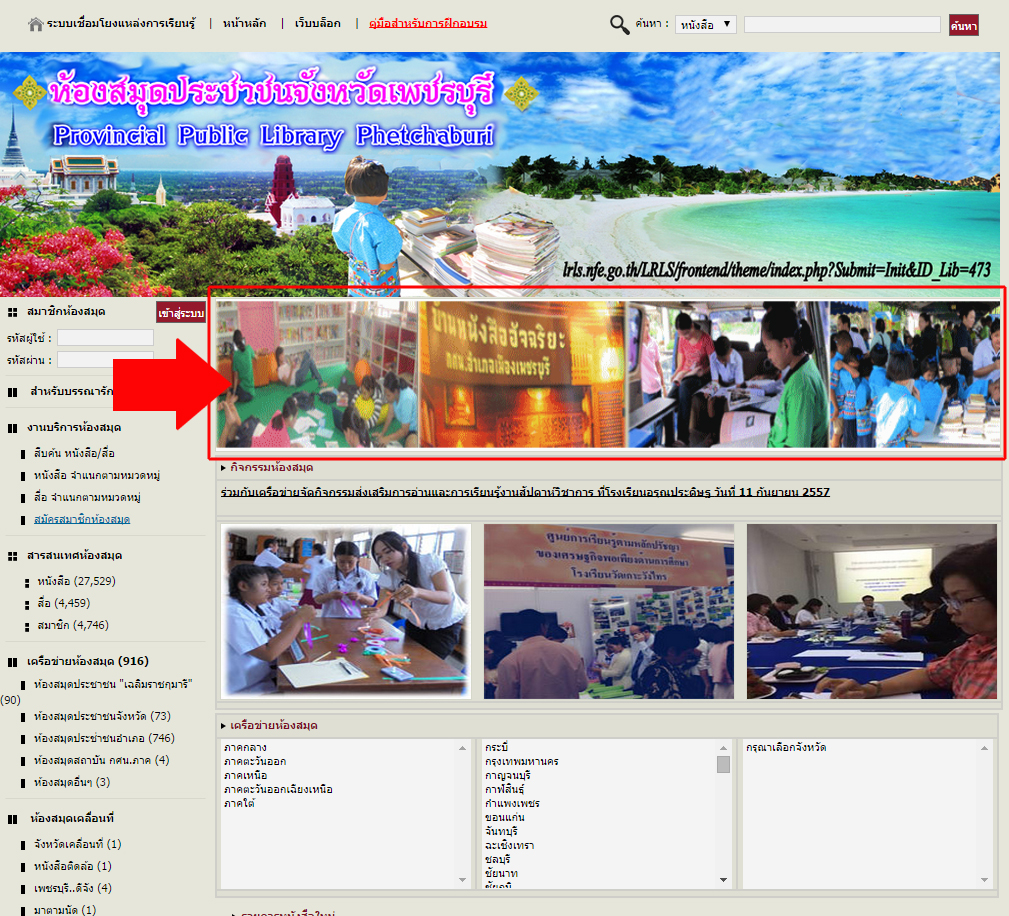
Task: Select 'จันทบุรี' in the province list
Action: (501, 832)
